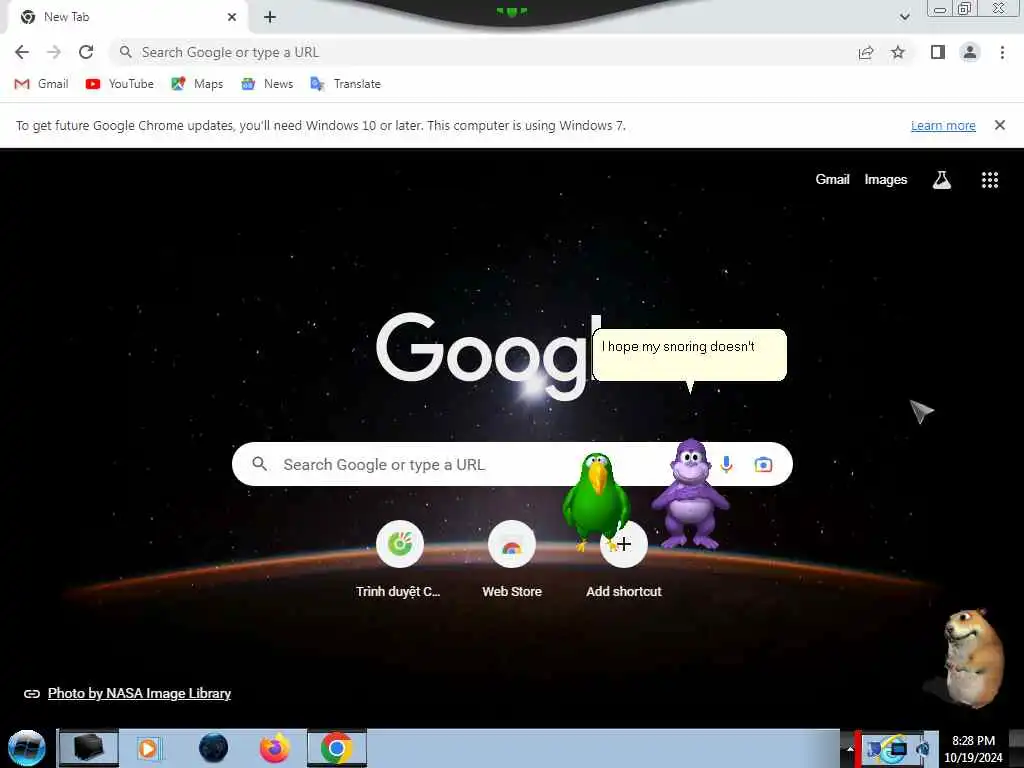The height and width of the screenshot is (768, 1024).
Task: Open the Images link on the Google page
Action: tap(886, 180)
